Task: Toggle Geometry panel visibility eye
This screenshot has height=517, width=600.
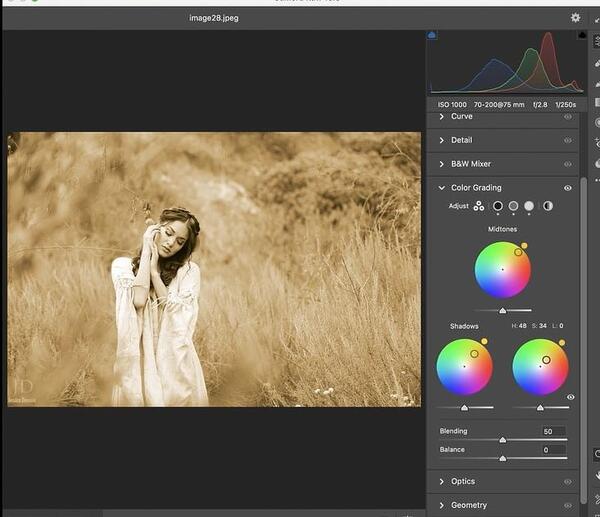Action: point(568,506)
